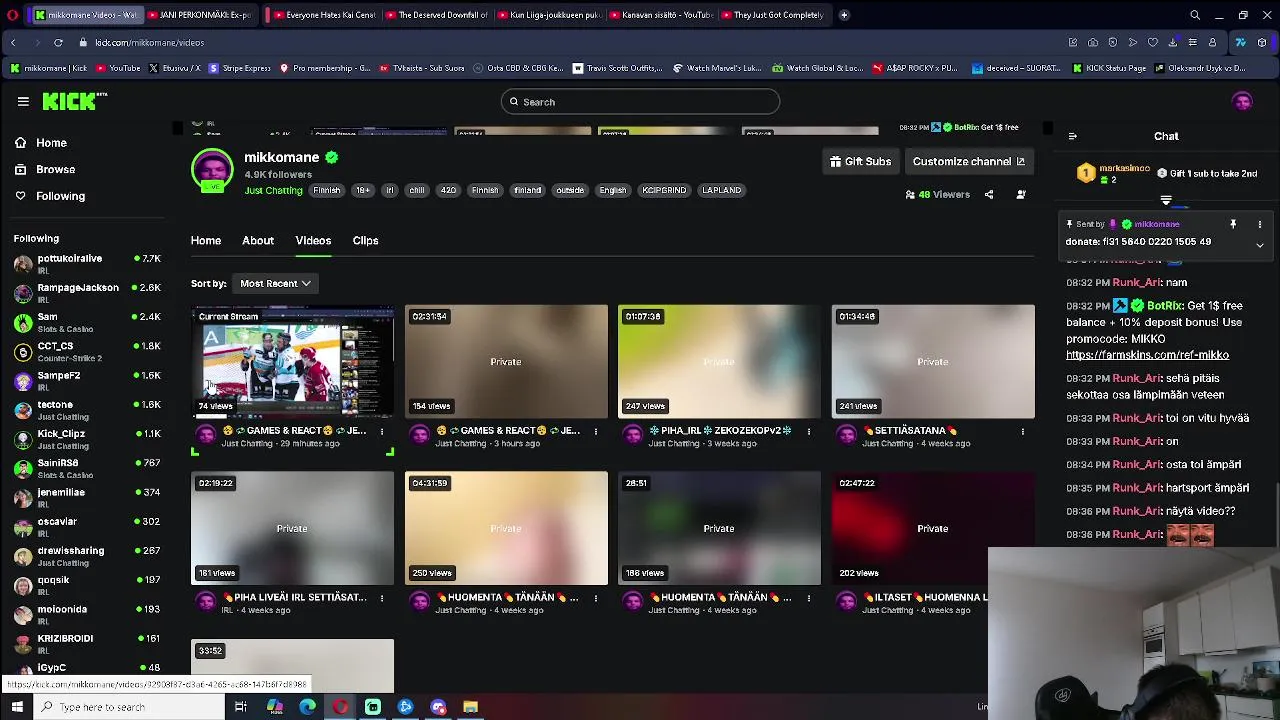Open the 01:07:38 private video thumbnail
Image resolution: width=1280 pixels, height=720 pixels.
(719, 361)
